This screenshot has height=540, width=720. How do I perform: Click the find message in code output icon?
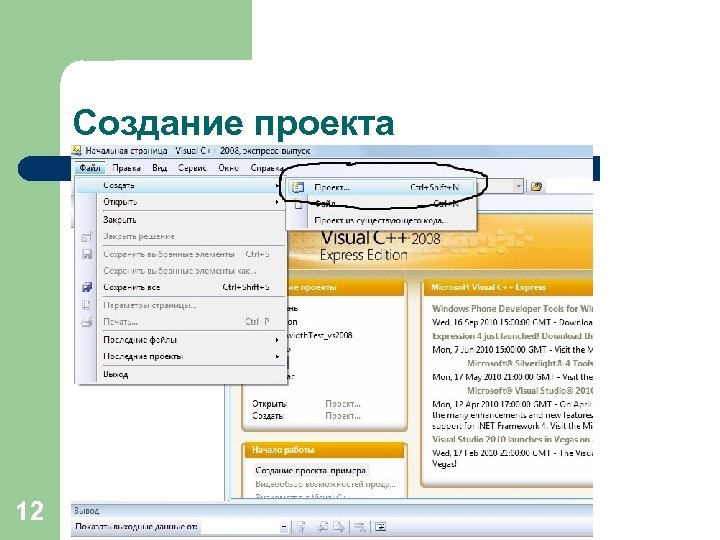click(x=301, y=527)
